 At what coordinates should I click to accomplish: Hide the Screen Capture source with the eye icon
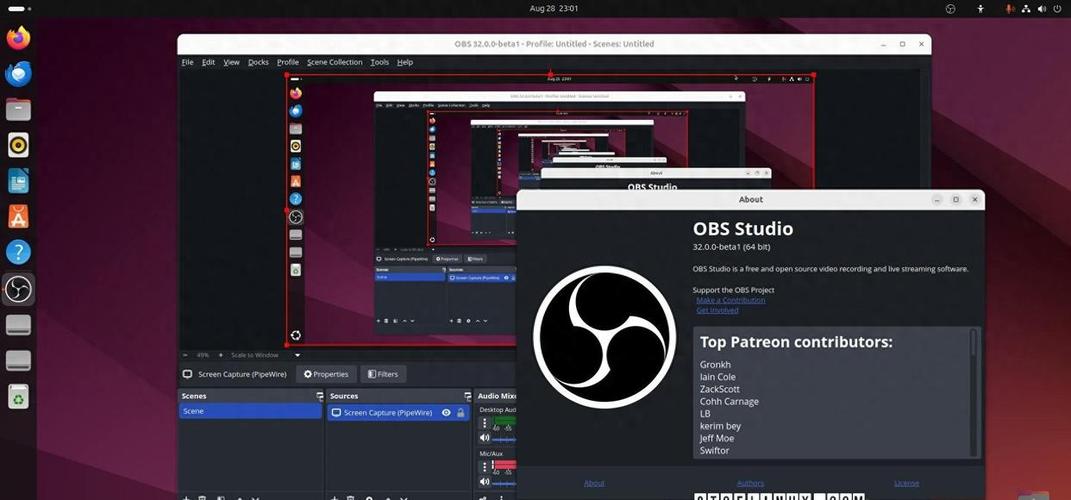[446, 413]
